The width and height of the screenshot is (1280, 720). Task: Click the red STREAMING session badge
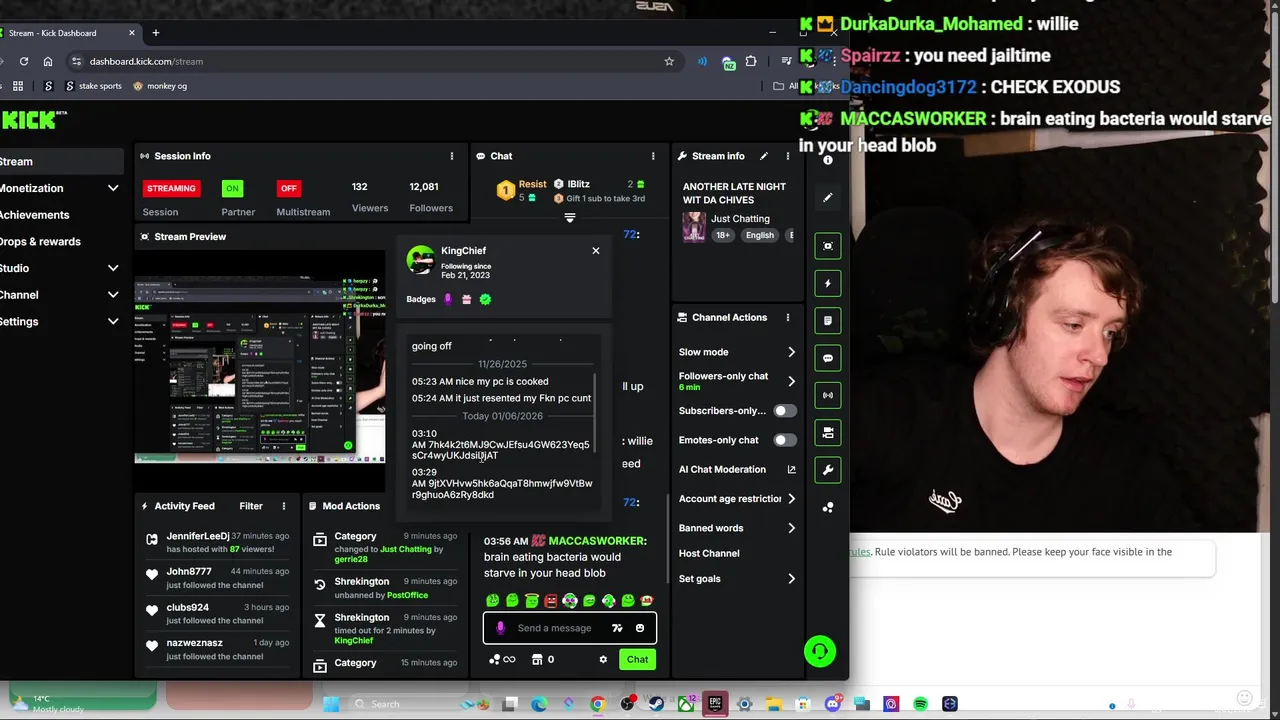coord(171,188)
